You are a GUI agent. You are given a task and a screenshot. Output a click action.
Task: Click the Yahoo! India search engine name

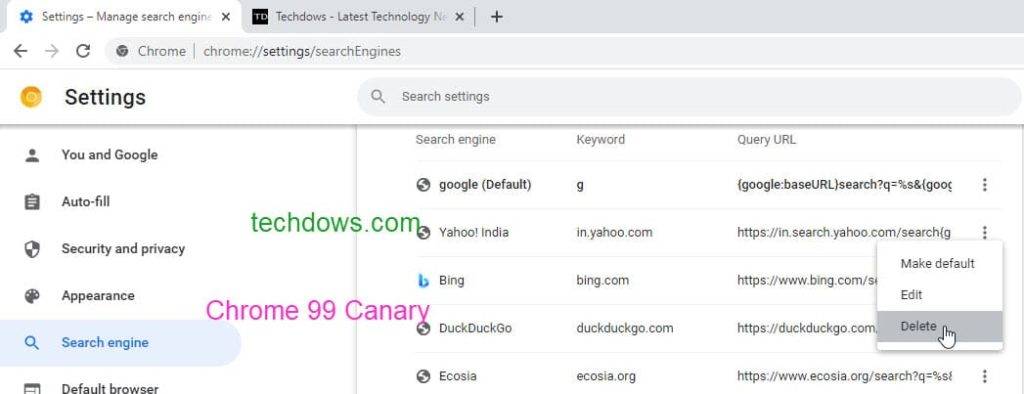pos(473,233)
